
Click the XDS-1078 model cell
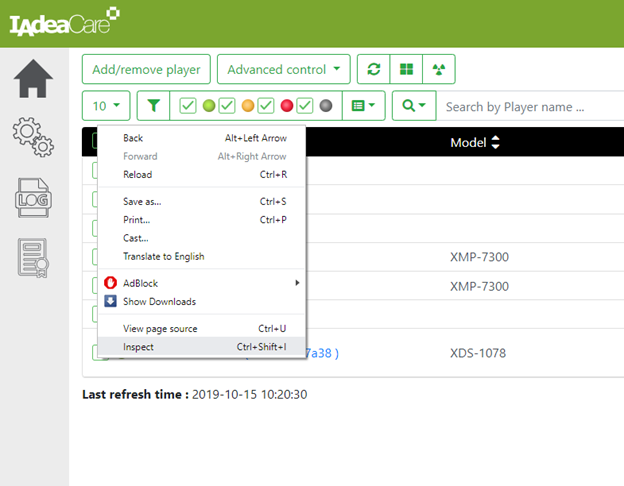point(478,353)
